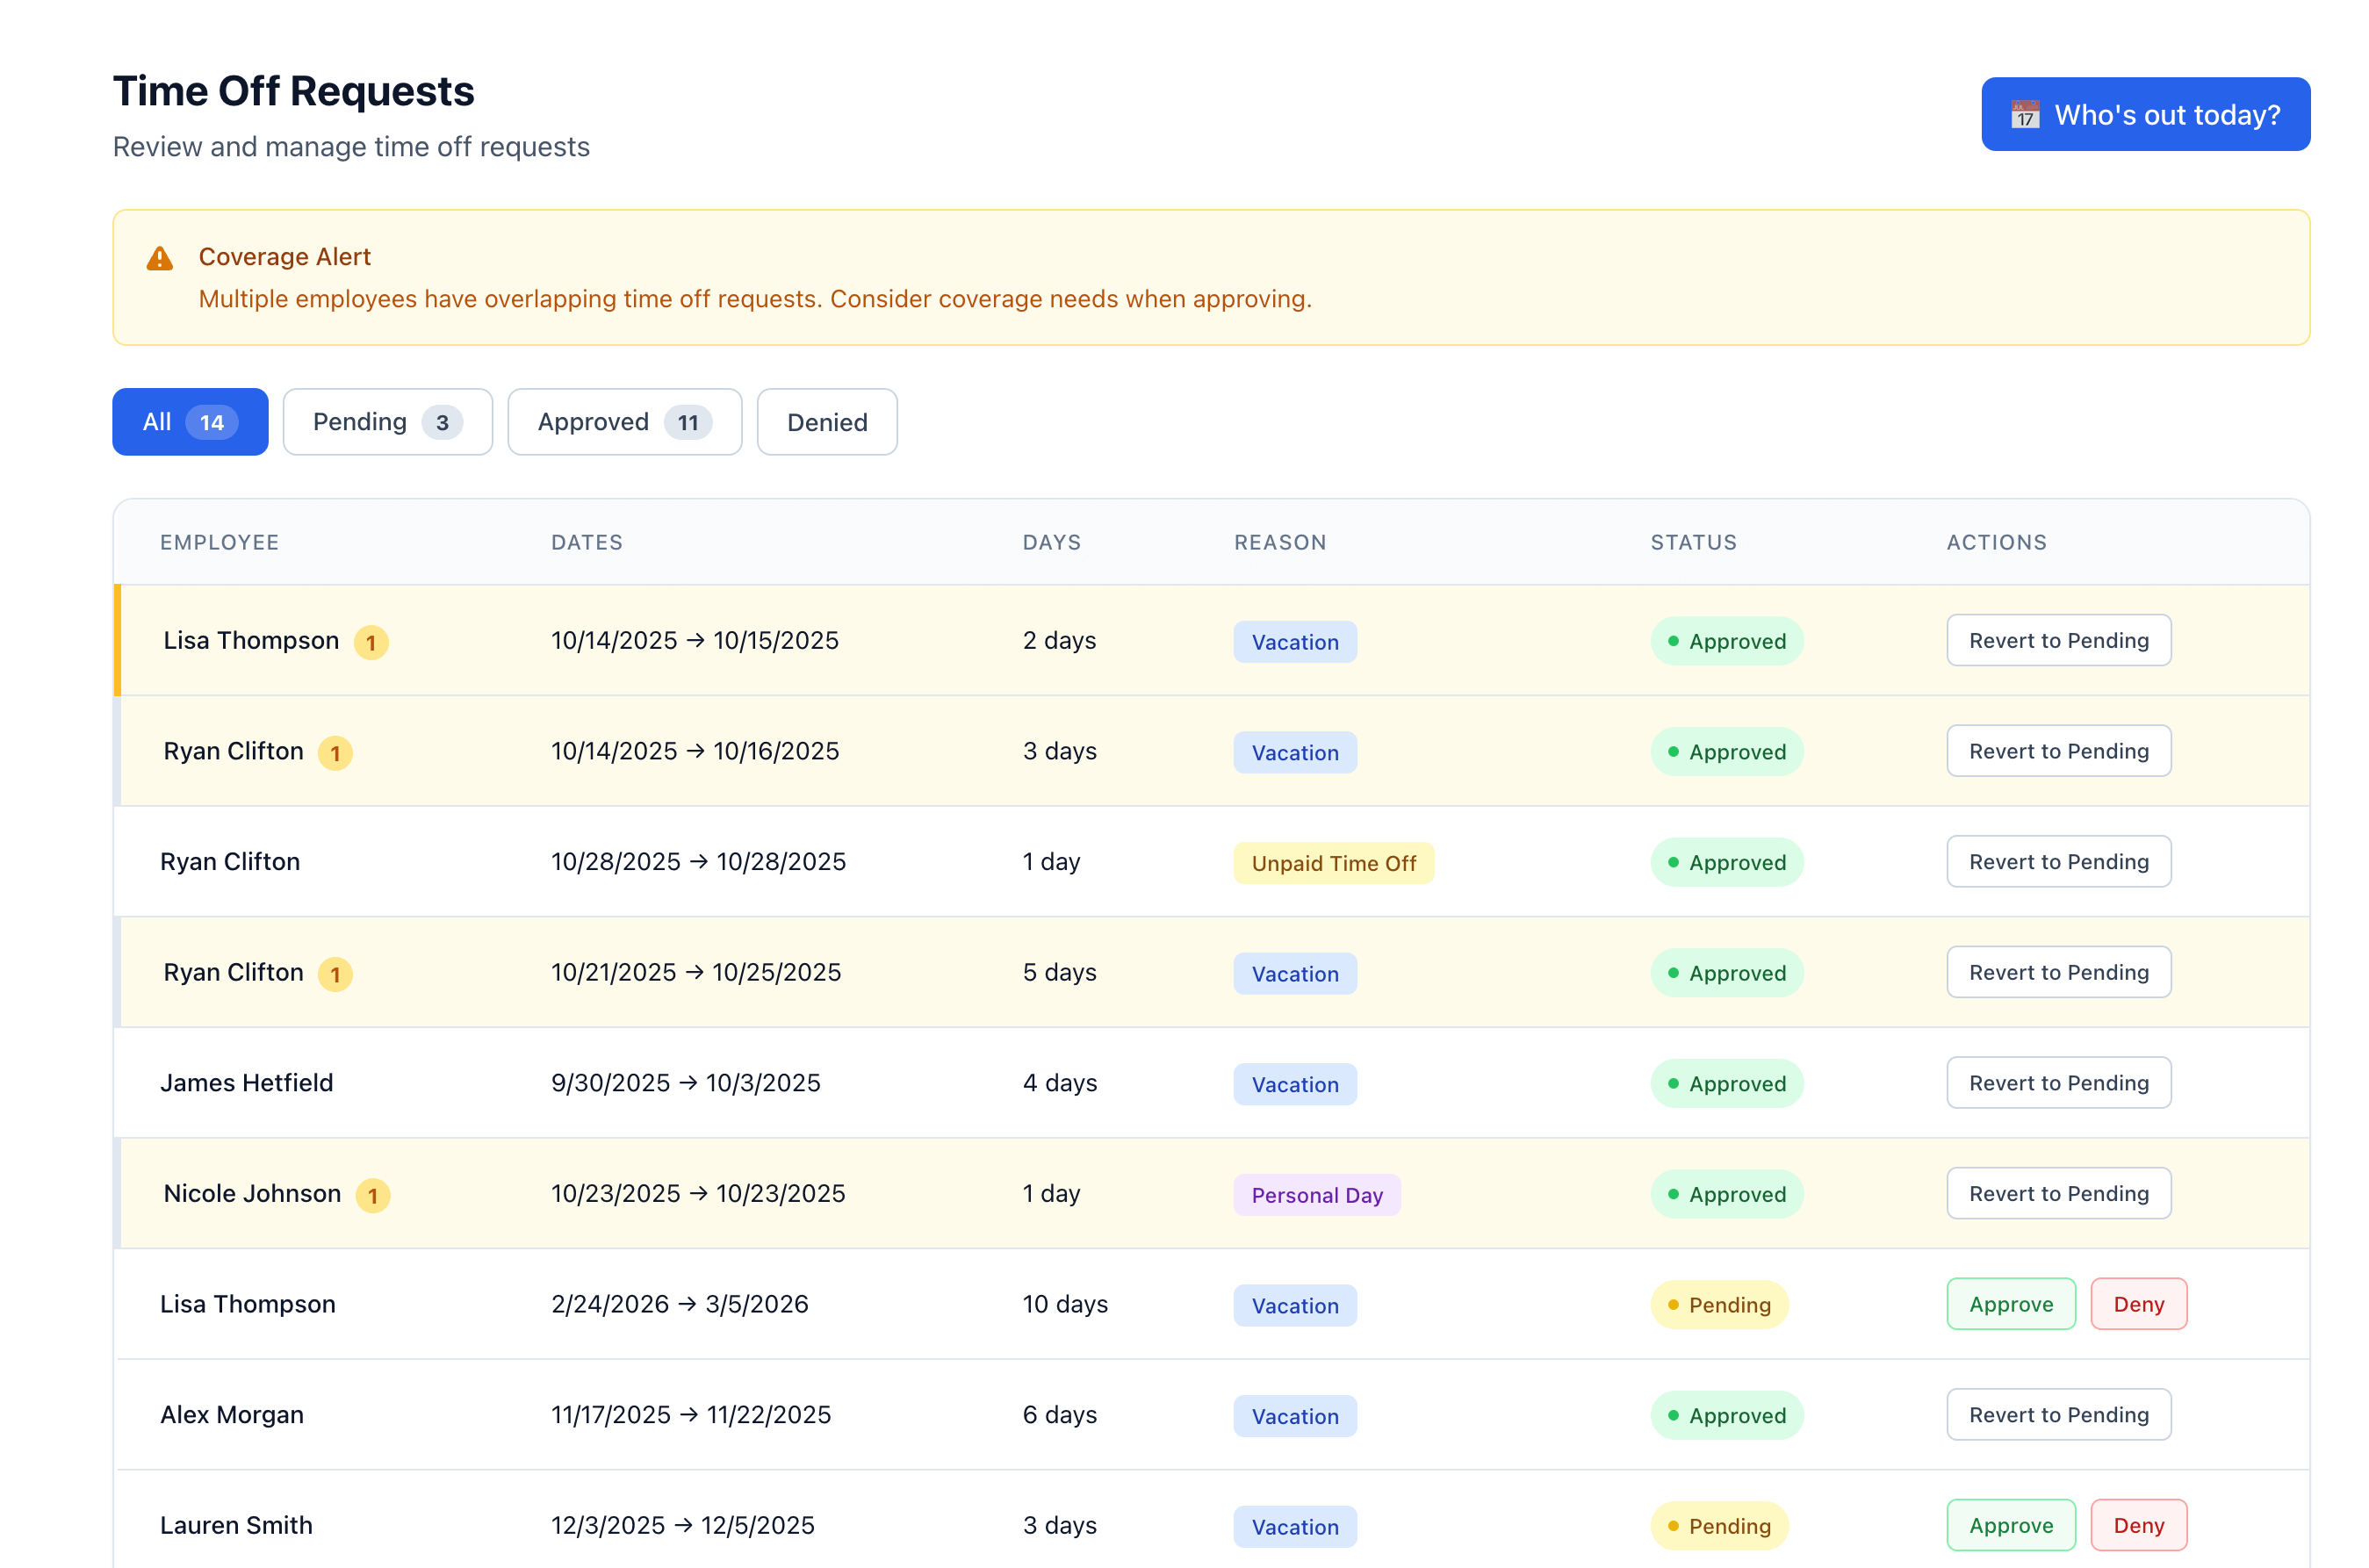2369x1568 pixels.
Task: Click the badge beside Ryan Clifton's 10/21 request
Action: pyautogui.click(x=335, y=974)
